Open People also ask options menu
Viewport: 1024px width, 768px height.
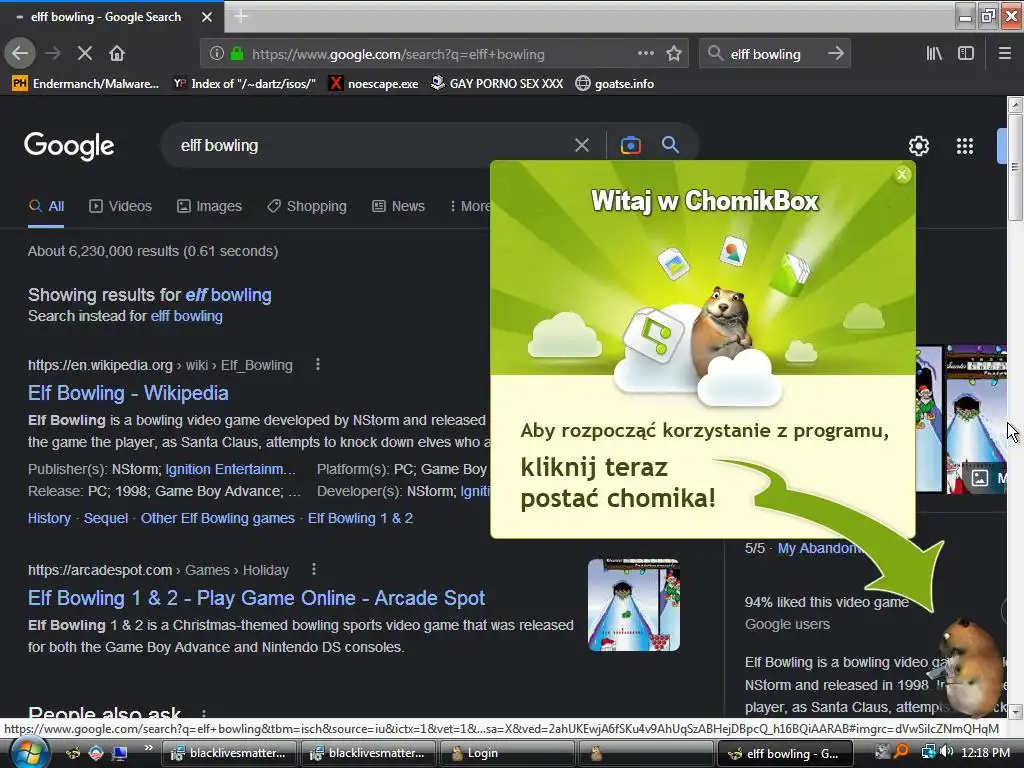[204, 712]
